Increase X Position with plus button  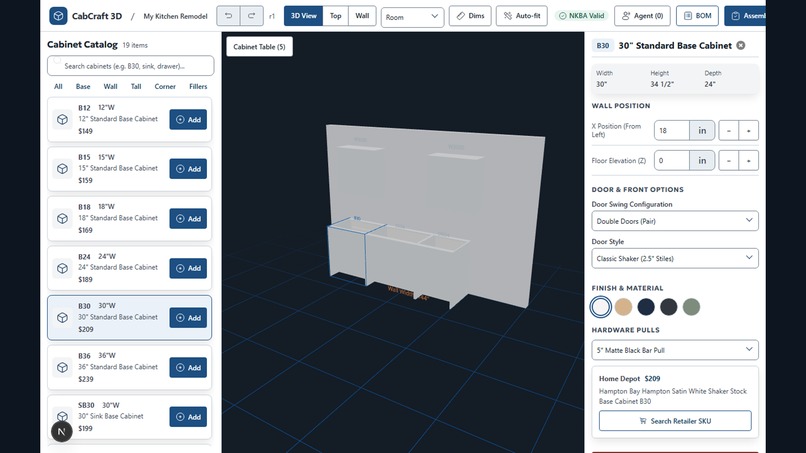coord(748,131)
